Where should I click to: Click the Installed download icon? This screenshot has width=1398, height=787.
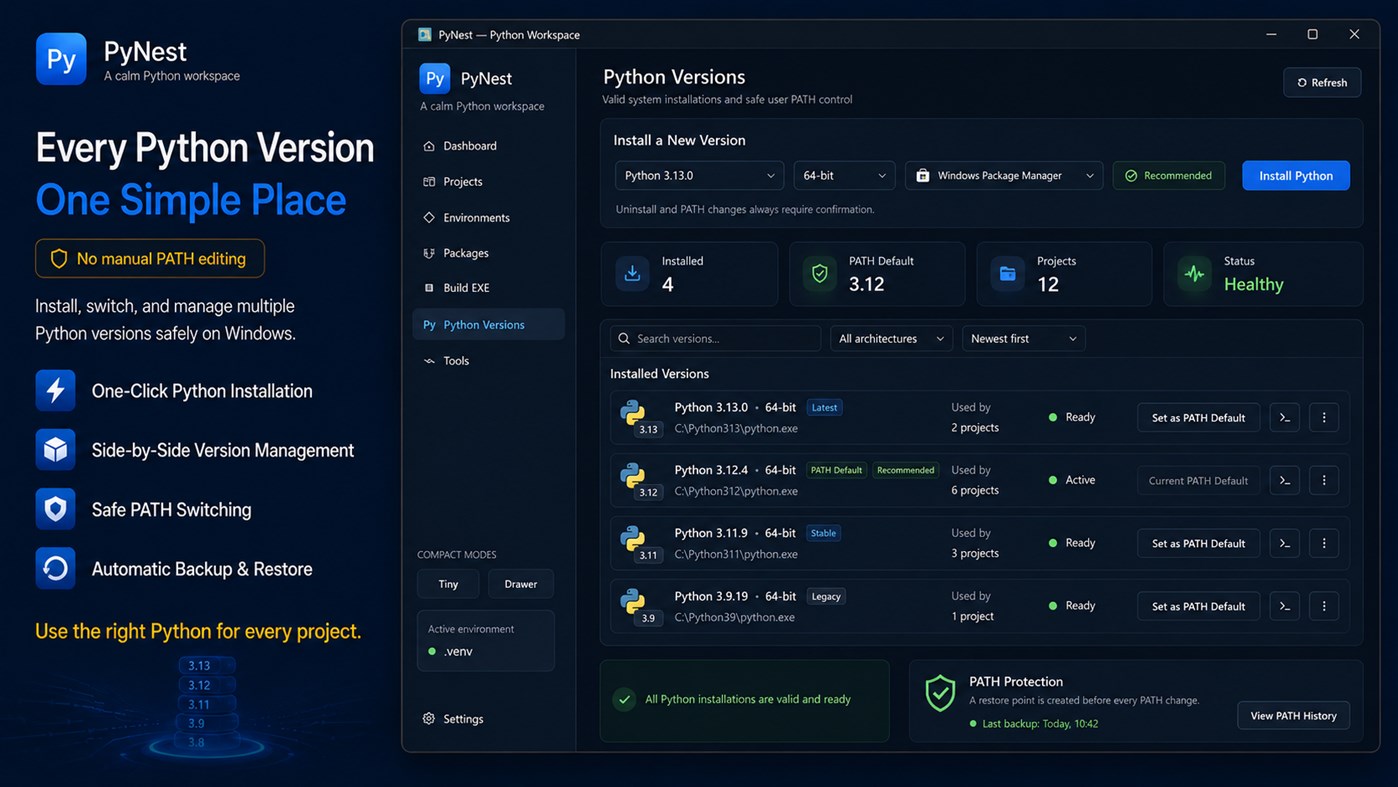[x=632, y=273]
